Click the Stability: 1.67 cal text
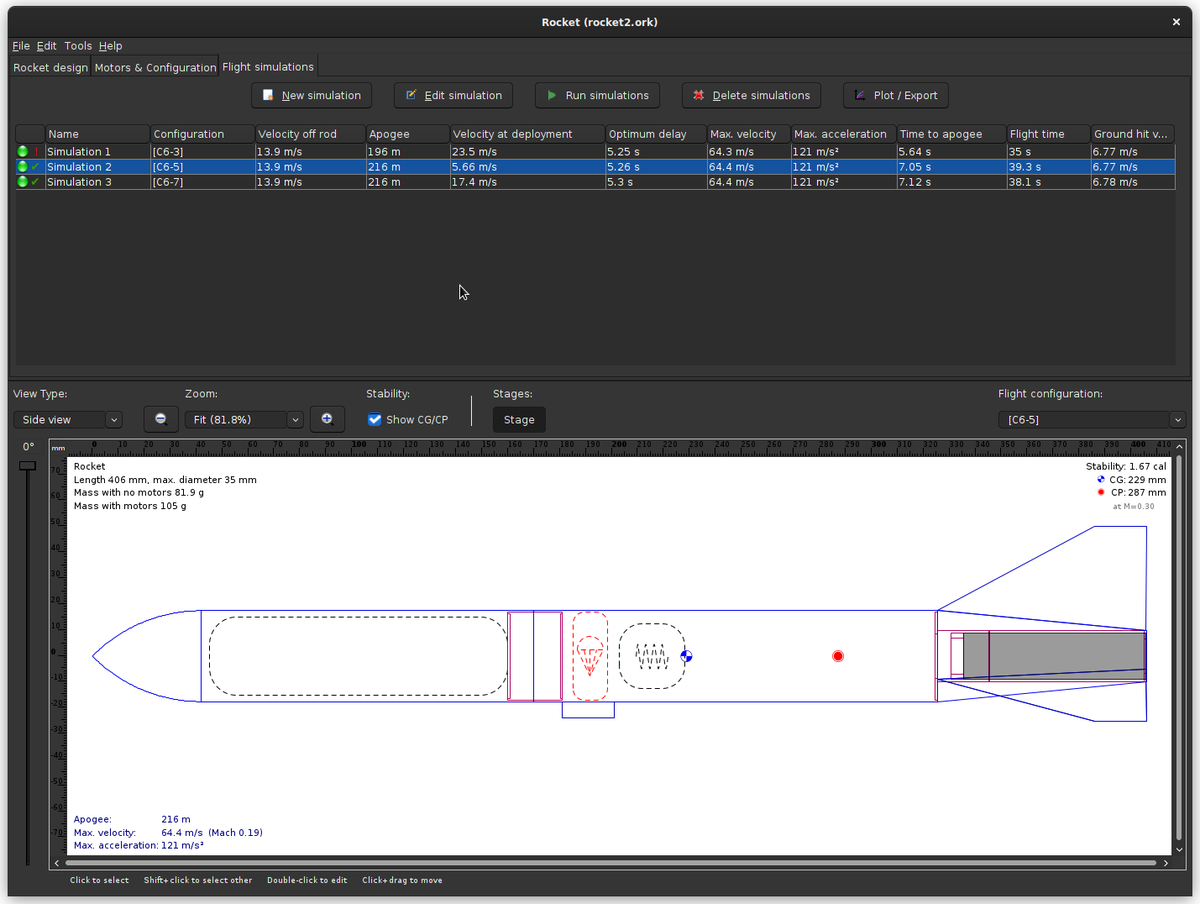The width and height of the screenshot is (1200, 904). point(1126,467)
